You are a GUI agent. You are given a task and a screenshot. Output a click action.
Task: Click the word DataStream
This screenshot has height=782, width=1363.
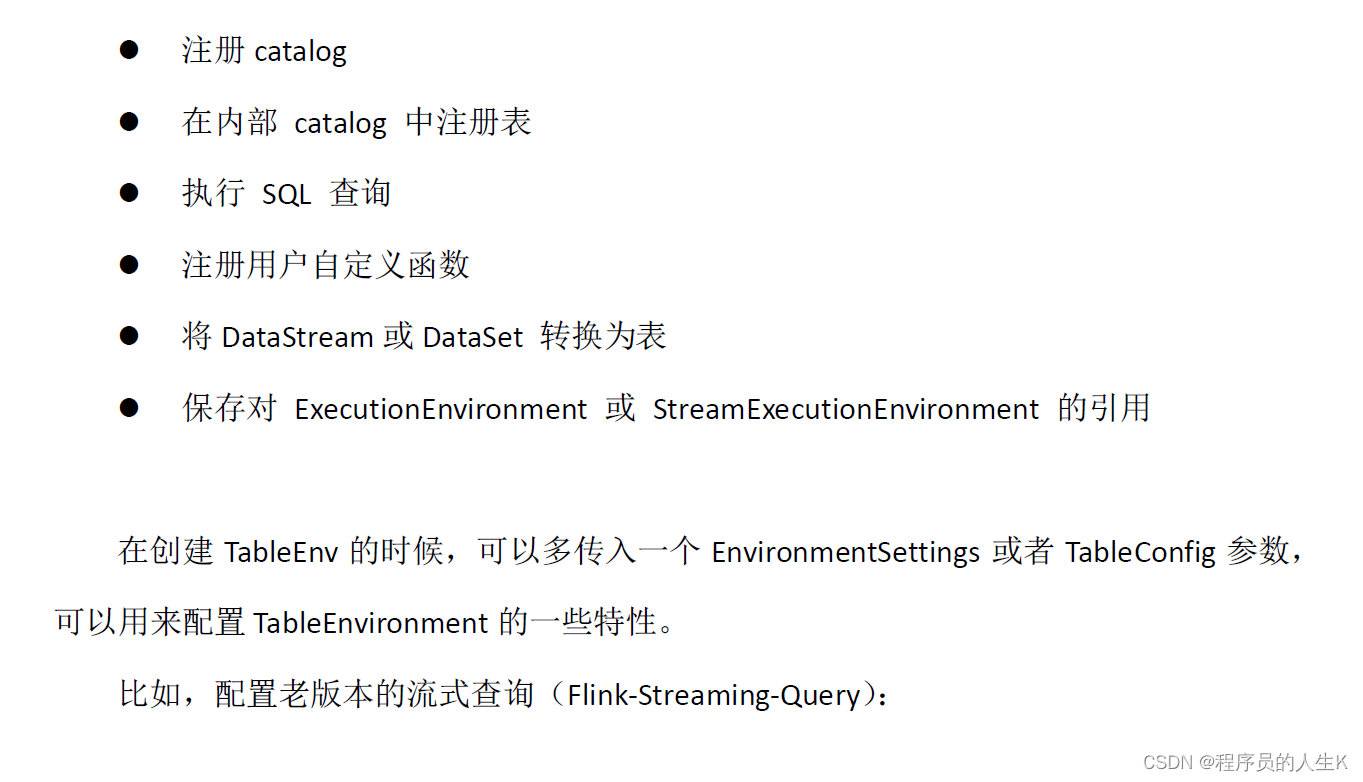coord(297,338)
